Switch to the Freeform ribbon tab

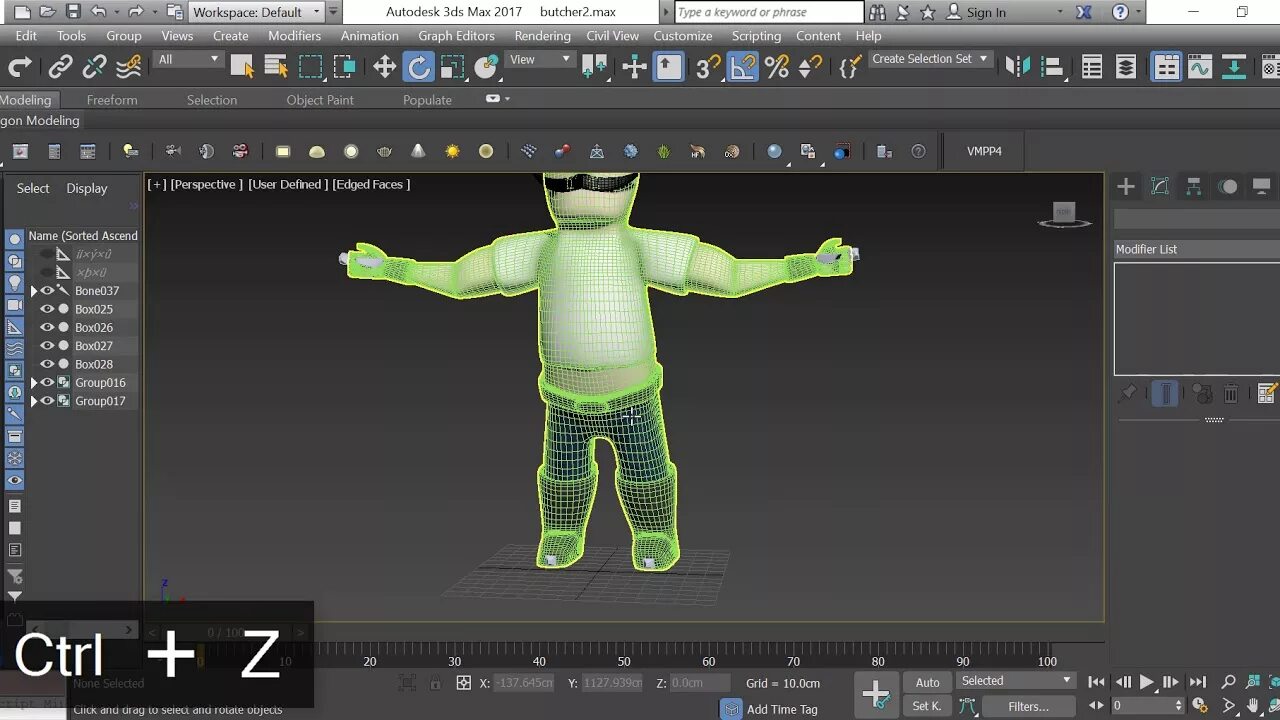click(112, 100)
